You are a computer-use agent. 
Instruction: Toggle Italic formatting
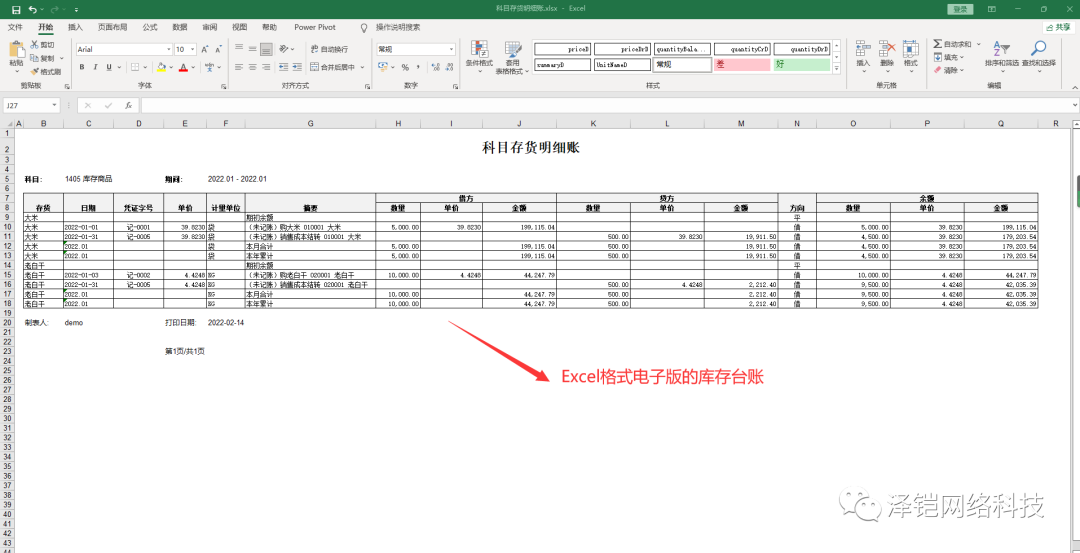96,67
